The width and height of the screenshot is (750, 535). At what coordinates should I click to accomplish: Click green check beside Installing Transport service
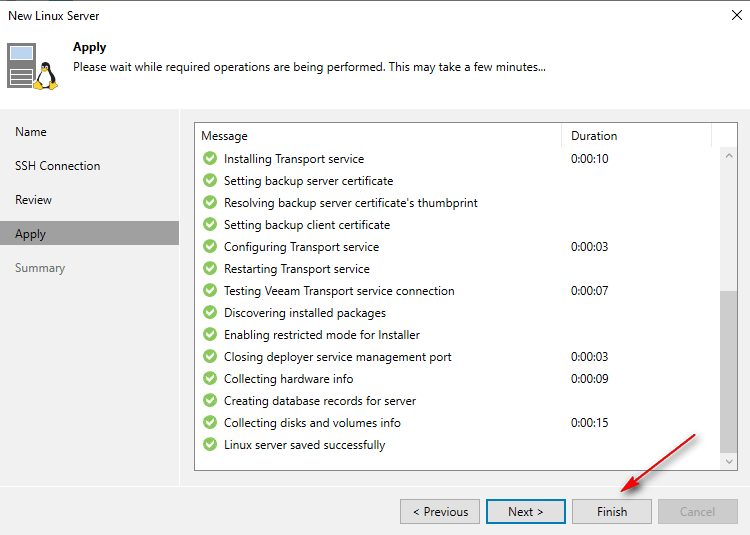coord(210,159)
